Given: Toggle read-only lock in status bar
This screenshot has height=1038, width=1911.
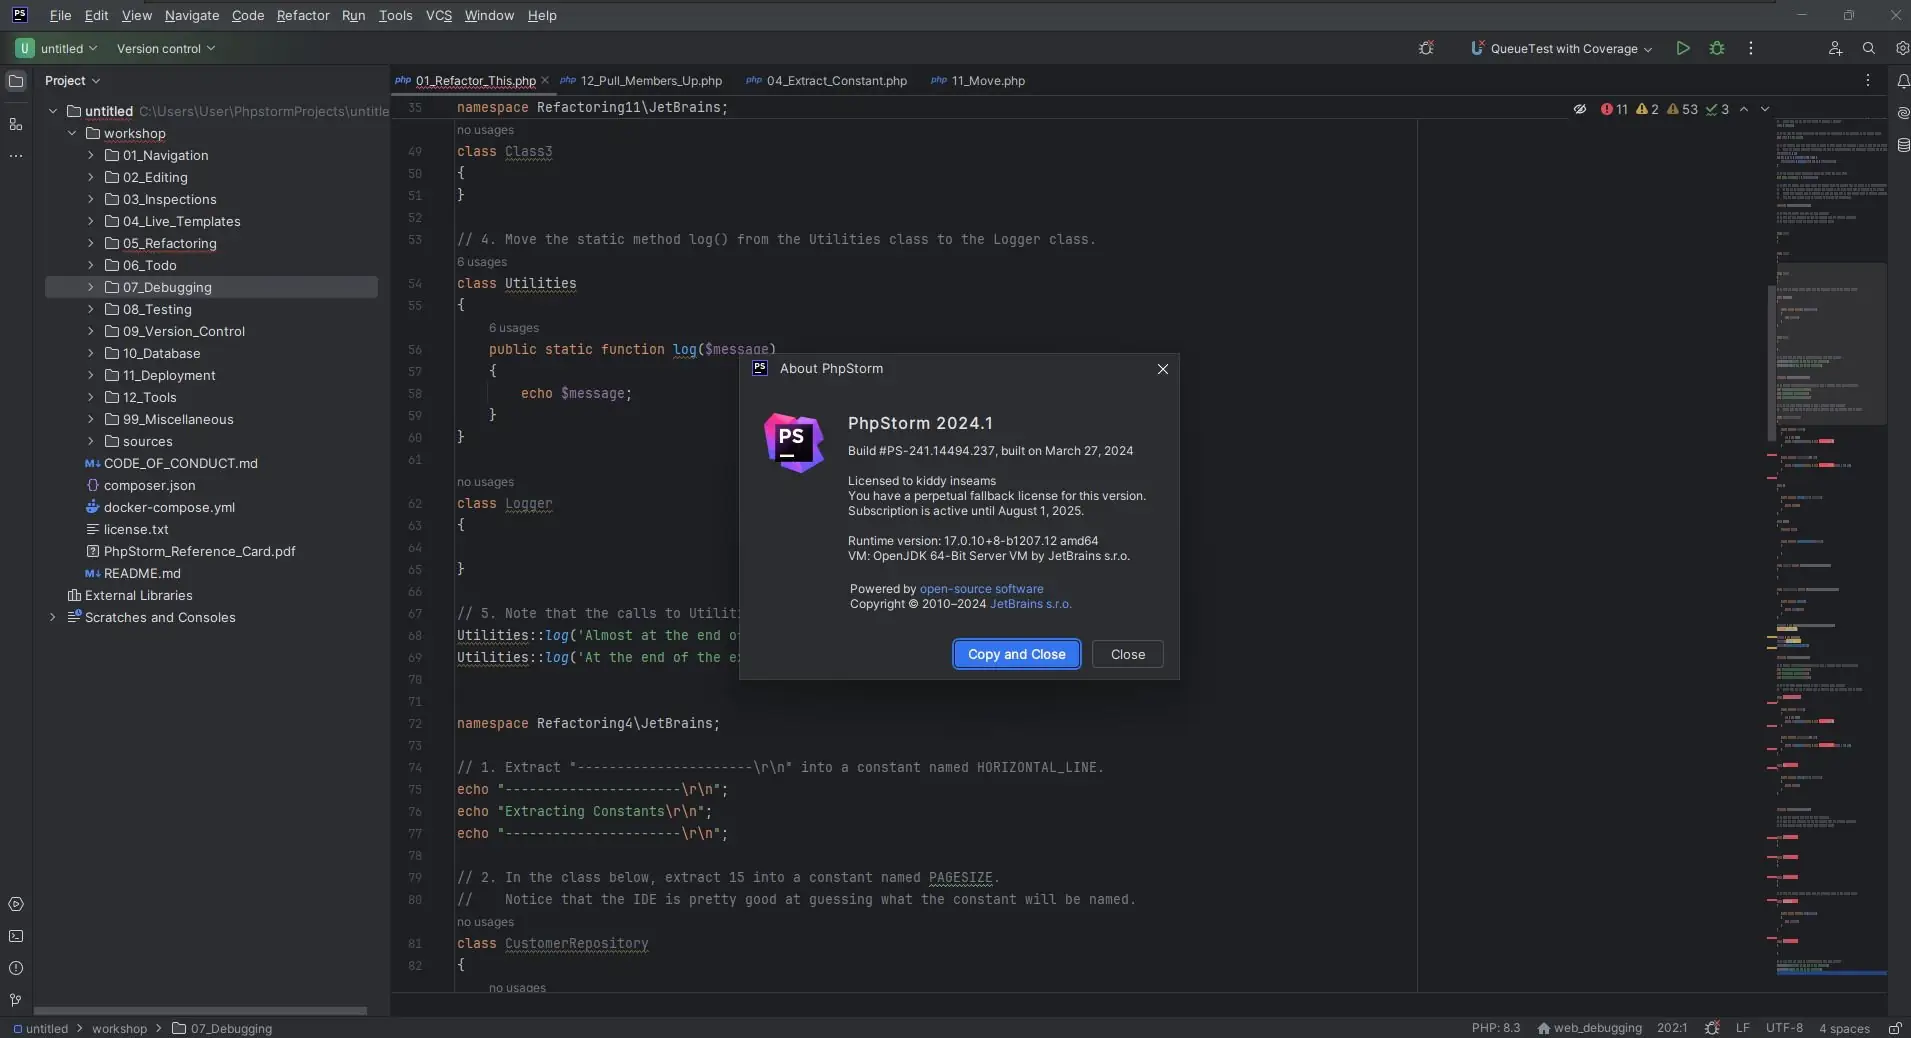Looking at the screenshot, I should coord(1894,1028).
